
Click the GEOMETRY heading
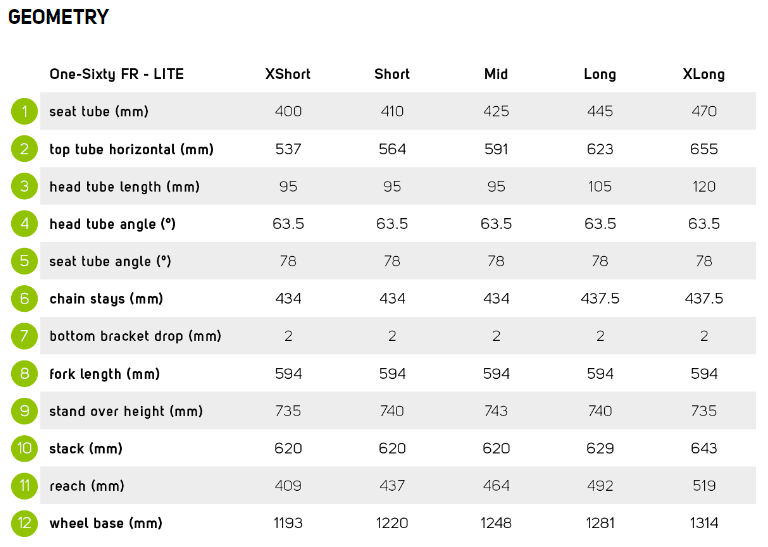[x=58, y=17]
